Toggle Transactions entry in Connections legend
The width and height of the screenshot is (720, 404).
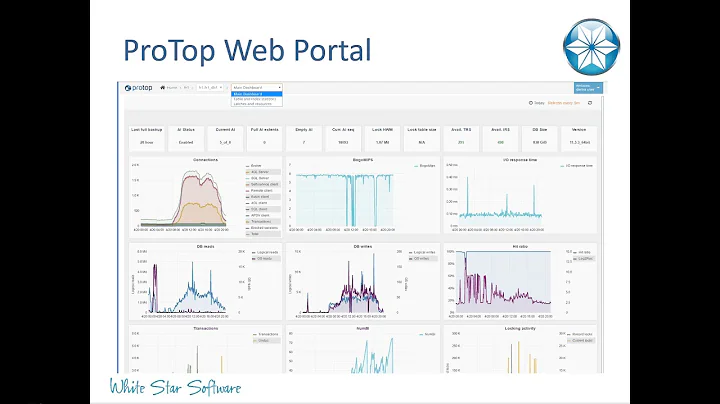coord(263,221)
